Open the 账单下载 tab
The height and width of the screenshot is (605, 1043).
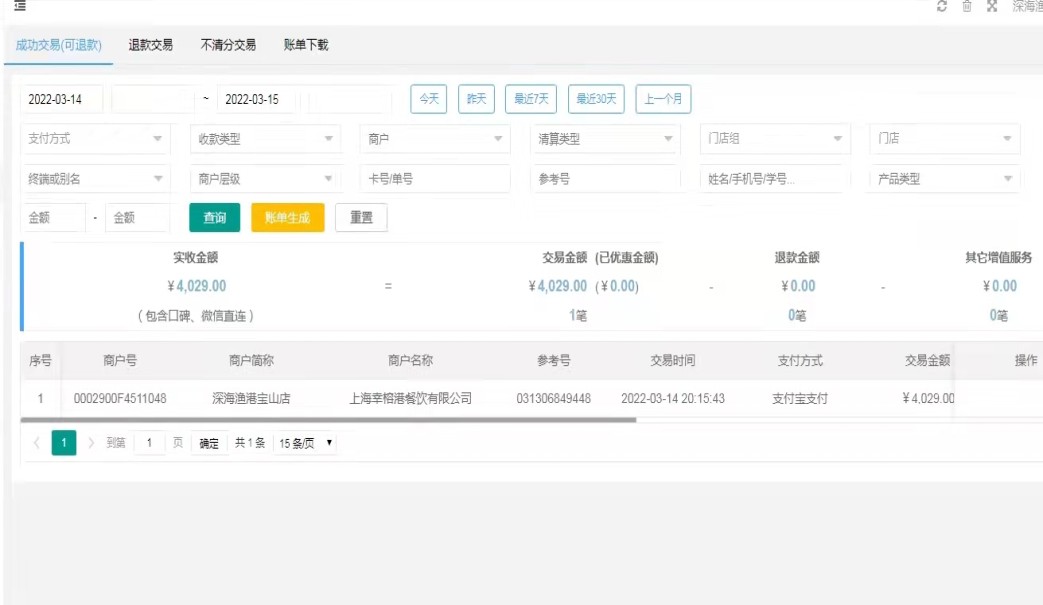306,45
